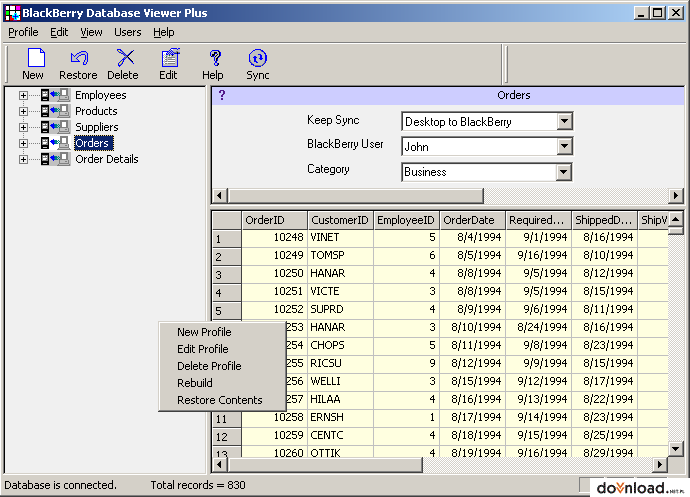Screen dimensions: 690x497
Task: Open the Edit menu in menu bar
Action: pos(59,33)
